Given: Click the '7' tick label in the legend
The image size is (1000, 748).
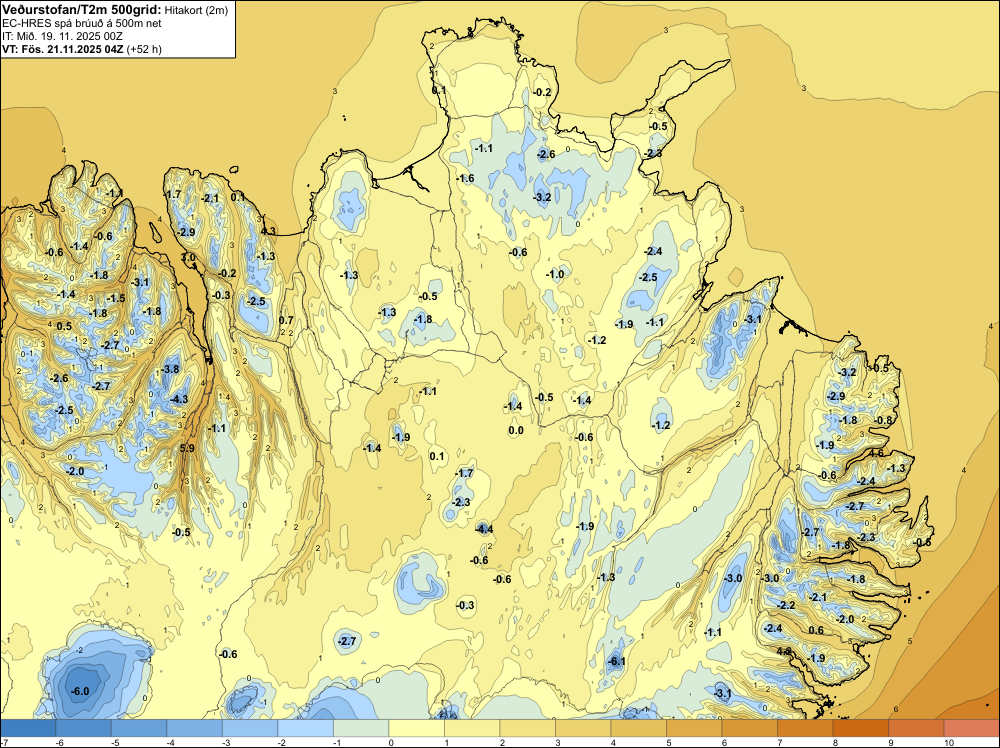Looking at the screenshot, I should pyautogui.click(x=779, y=742).
